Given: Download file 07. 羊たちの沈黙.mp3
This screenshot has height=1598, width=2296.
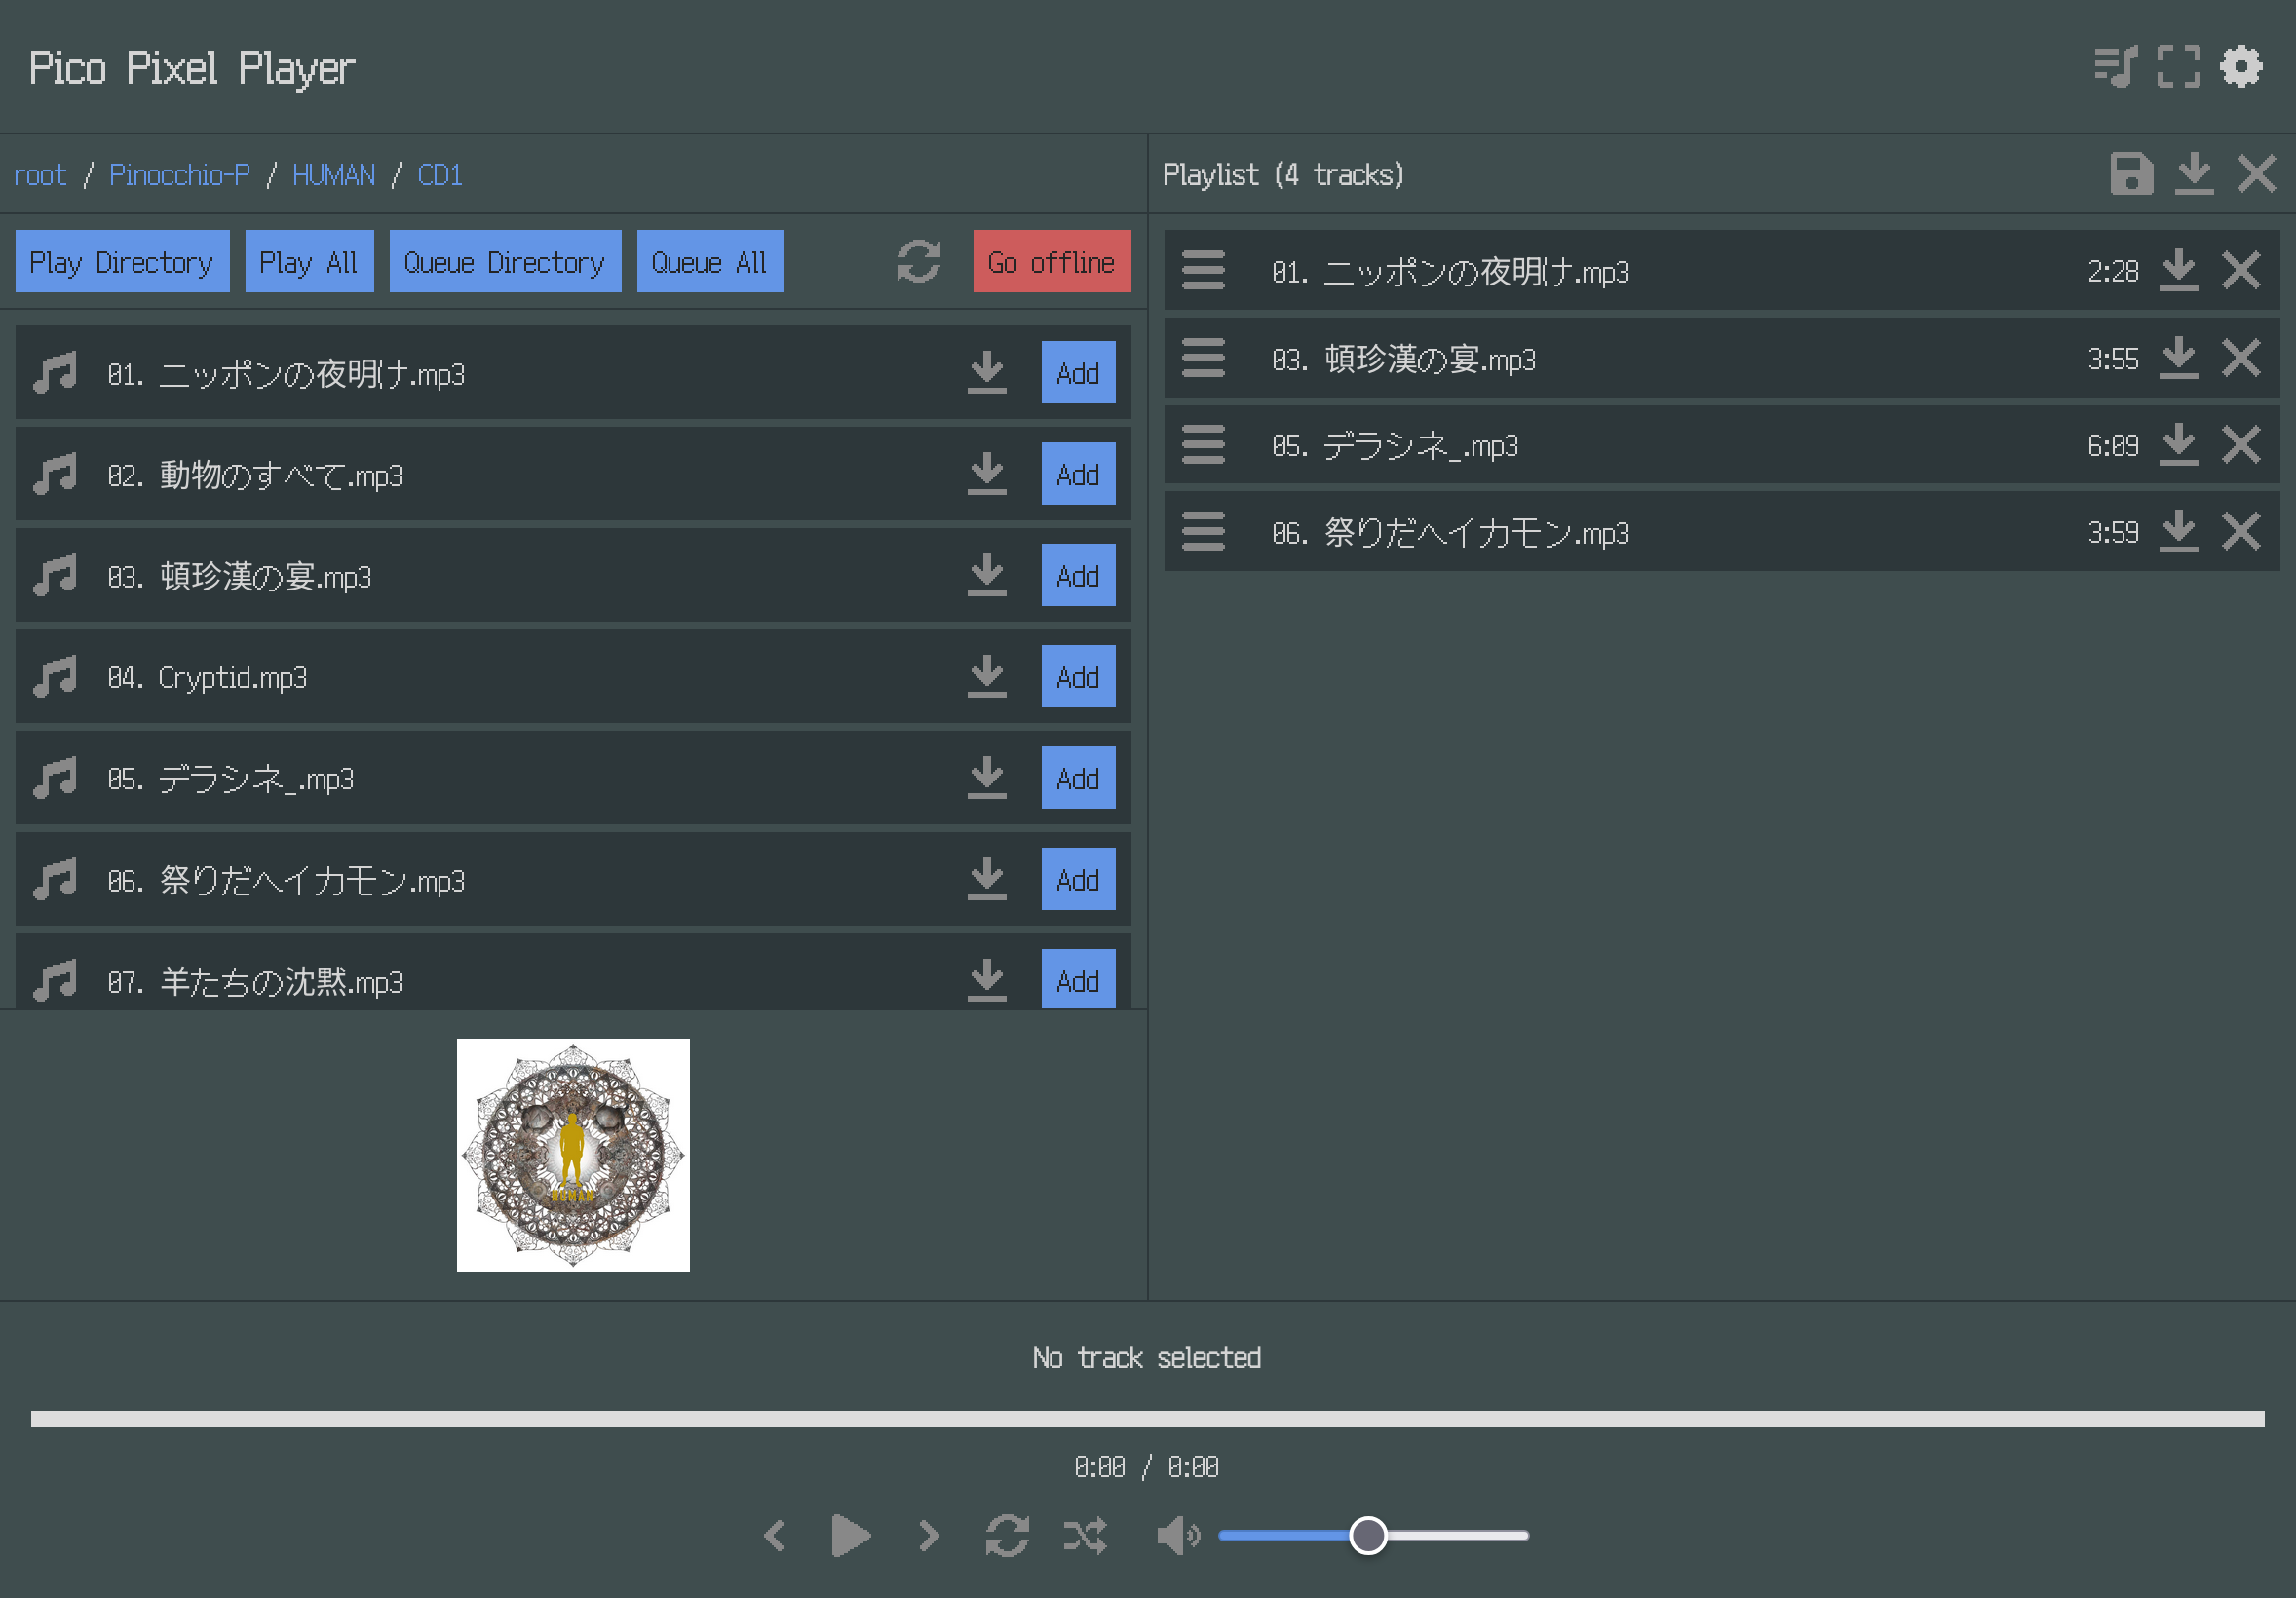Looking at the screenshot, I should tap(987, 981).
